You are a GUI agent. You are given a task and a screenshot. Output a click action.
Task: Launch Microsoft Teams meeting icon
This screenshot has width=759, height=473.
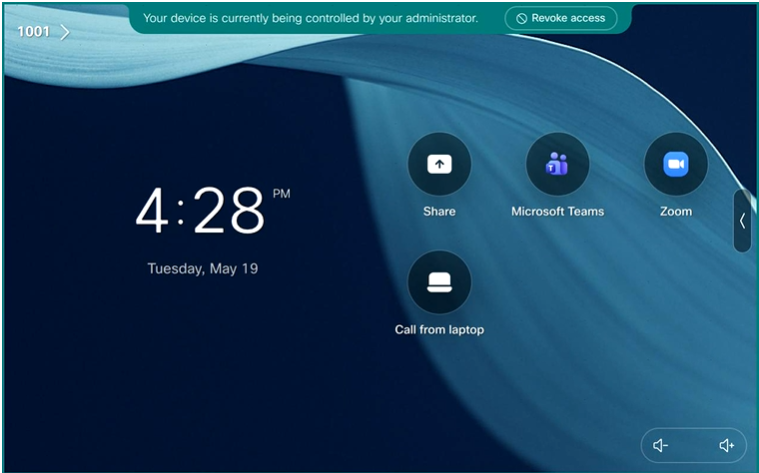point(557,164)
